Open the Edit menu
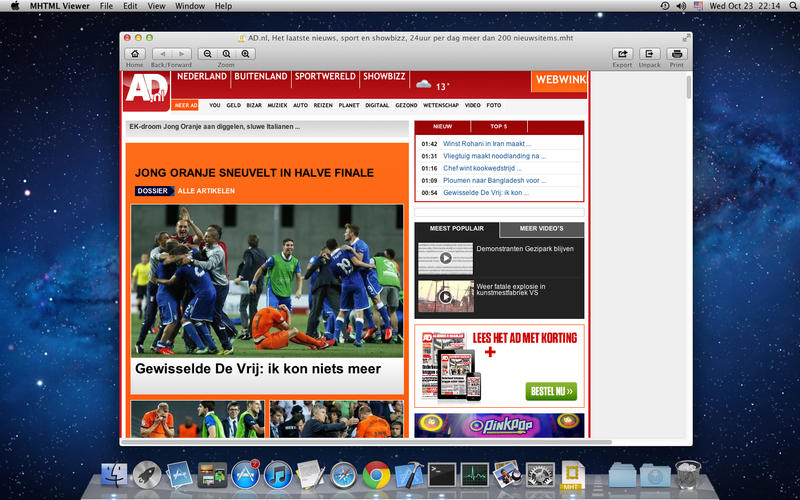The image size is (800, 500). (130, 6)
